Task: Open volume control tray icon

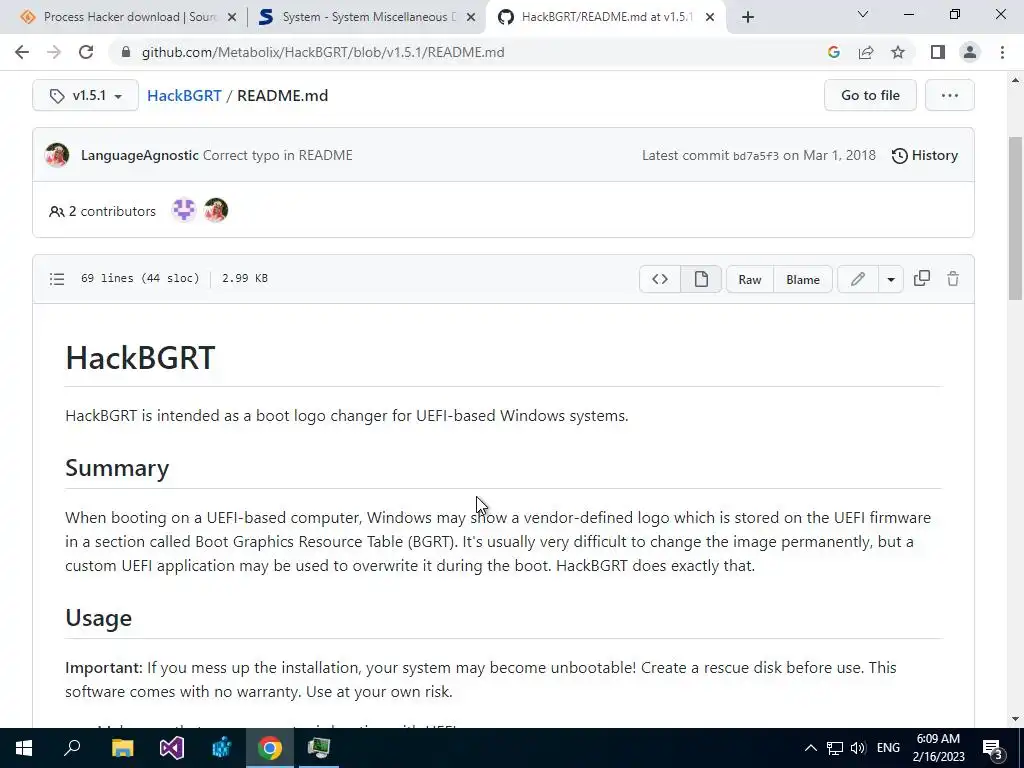Action: coord(858,748)
